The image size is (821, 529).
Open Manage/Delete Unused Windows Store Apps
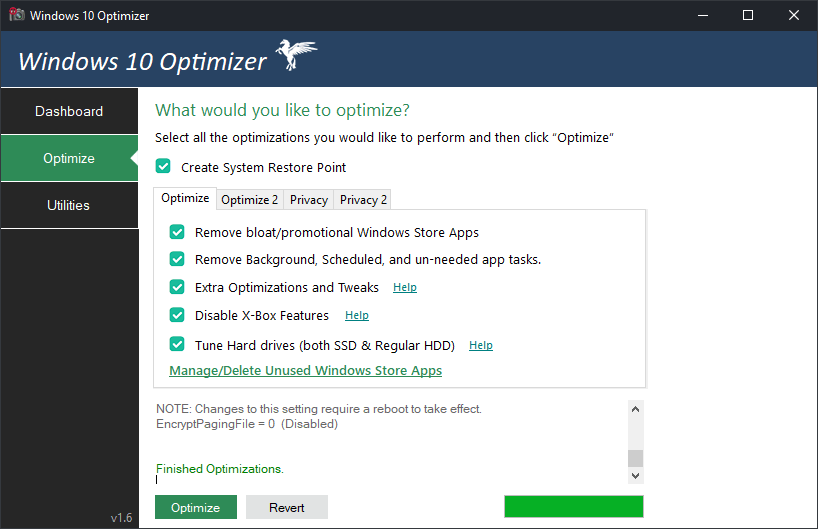pyautogui.click(x=305, y=370)
